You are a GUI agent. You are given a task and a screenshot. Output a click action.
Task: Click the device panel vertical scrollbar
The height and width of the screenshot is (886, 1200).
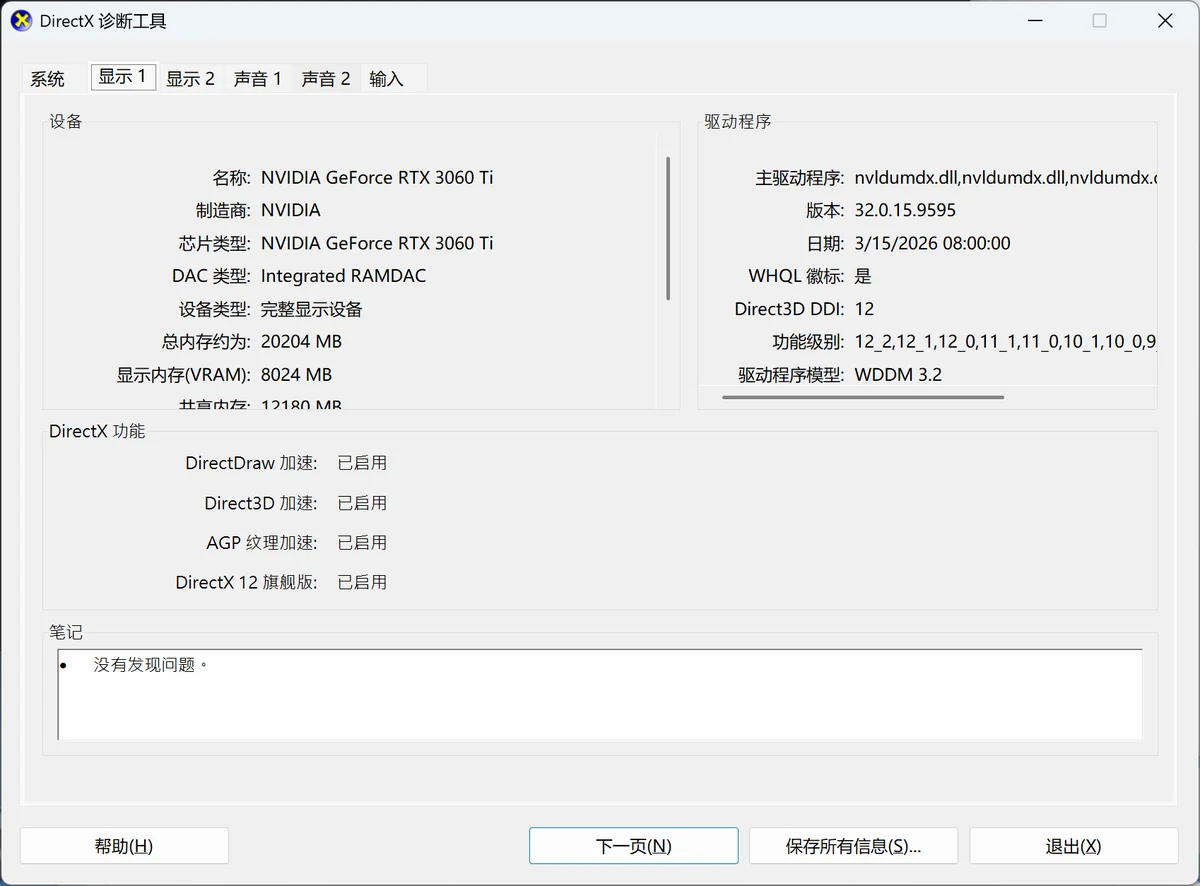click(668, 228)
